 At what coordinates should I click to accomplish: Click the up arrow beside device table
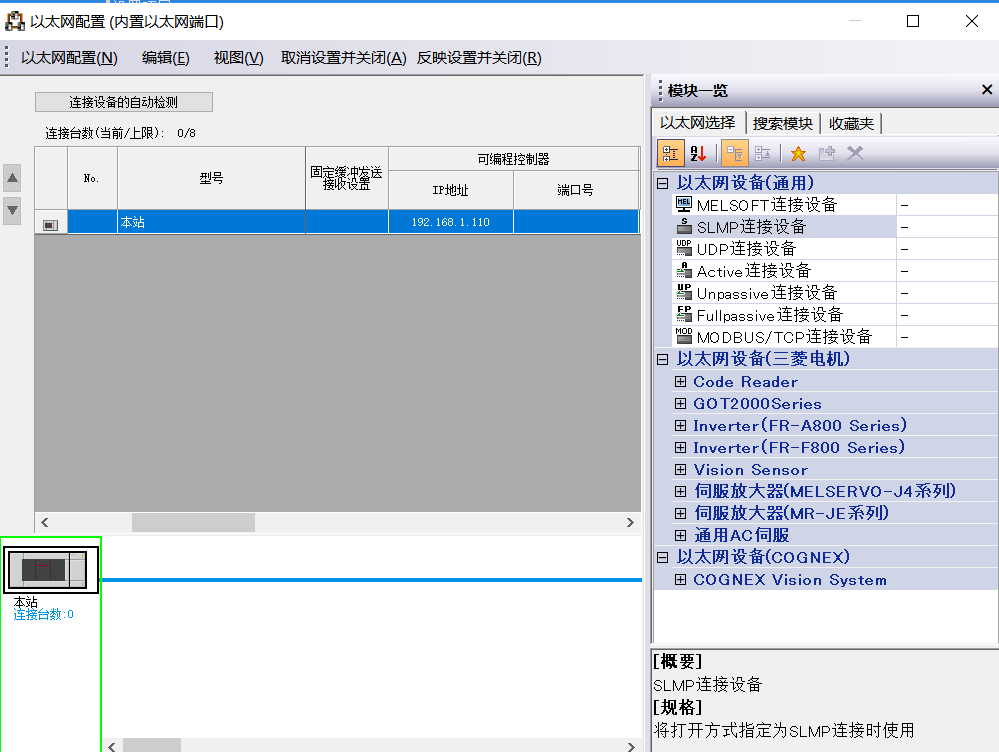coord(12,179)
